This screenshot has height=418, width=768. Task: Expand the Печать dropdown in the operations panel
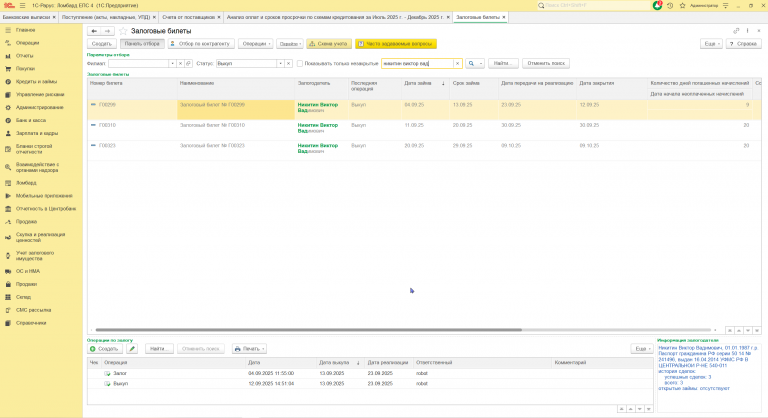(249, 349)
